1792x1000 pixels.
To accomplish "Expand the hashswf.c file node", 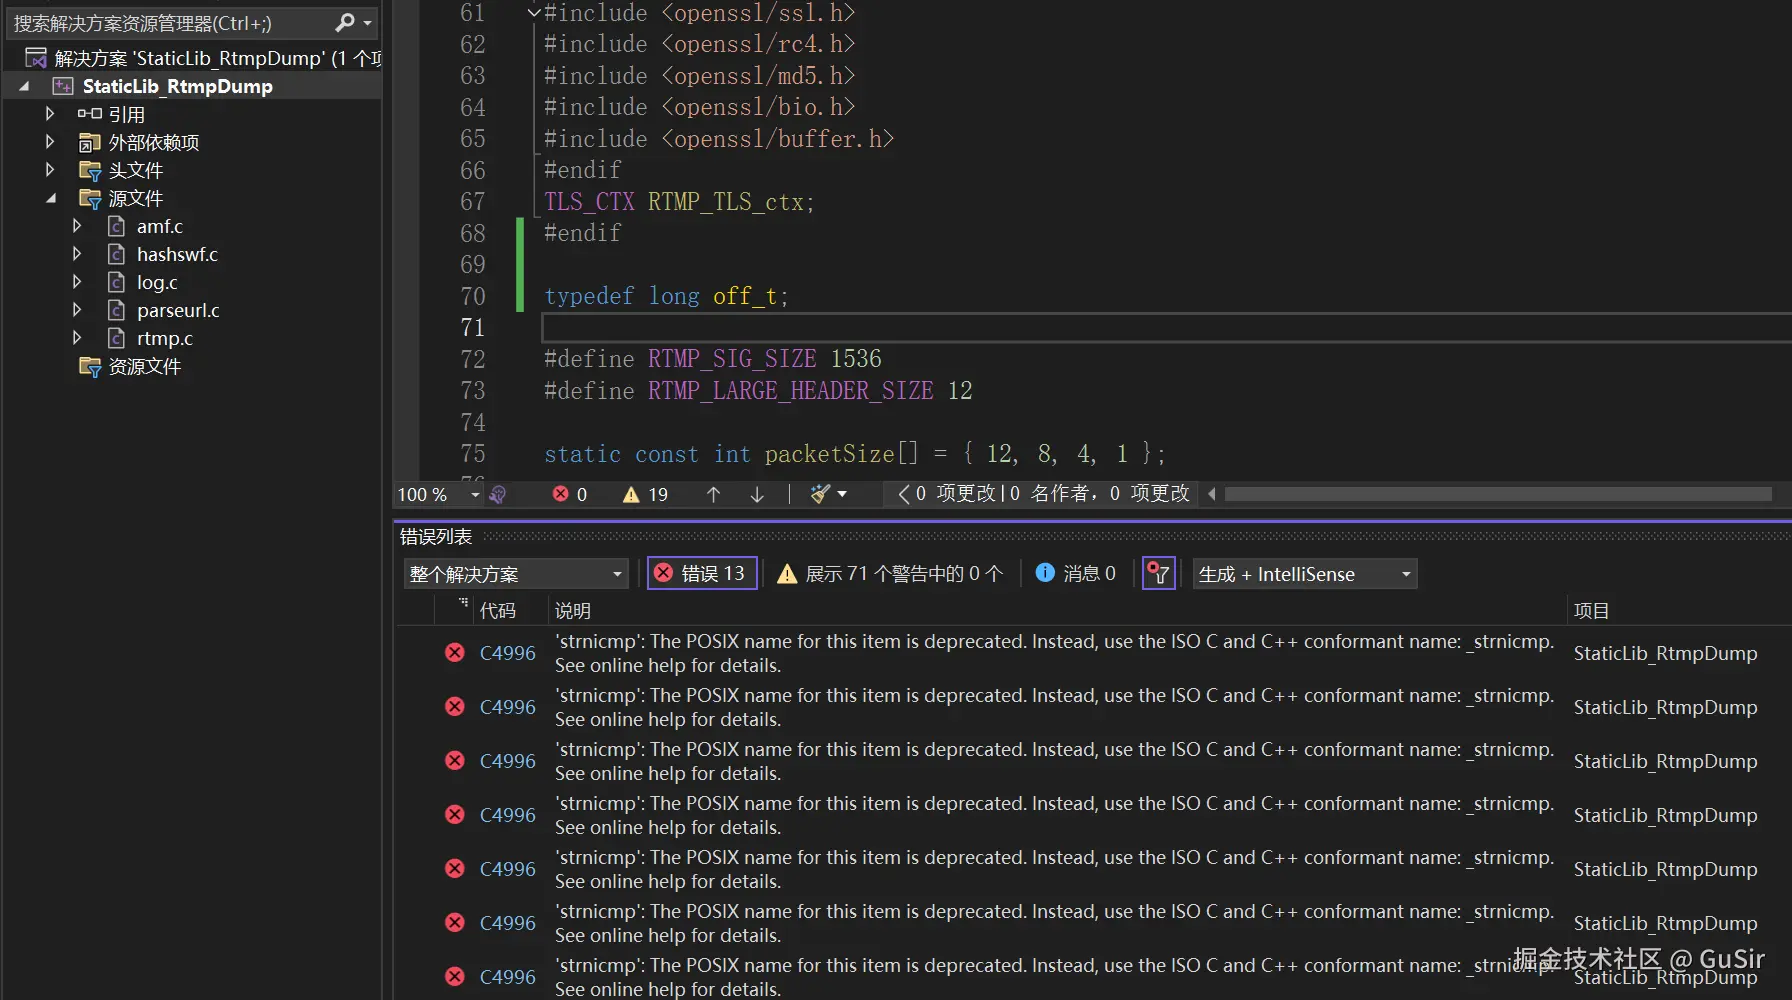I will click(77, 254).
